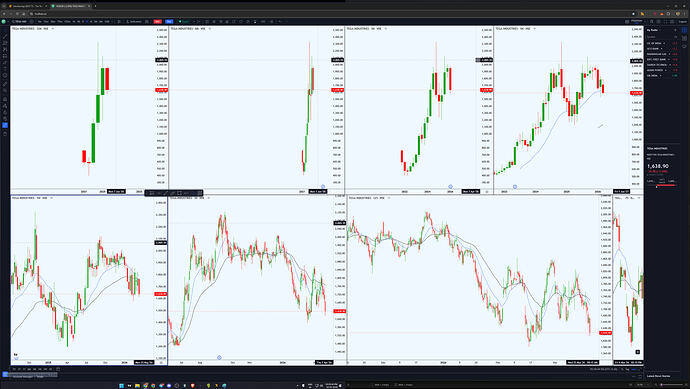Collapse the 12M TEGA INDUSTRIES chart legend
The height and width of the screenshot is (389, 690).
[x=53, y=29]
